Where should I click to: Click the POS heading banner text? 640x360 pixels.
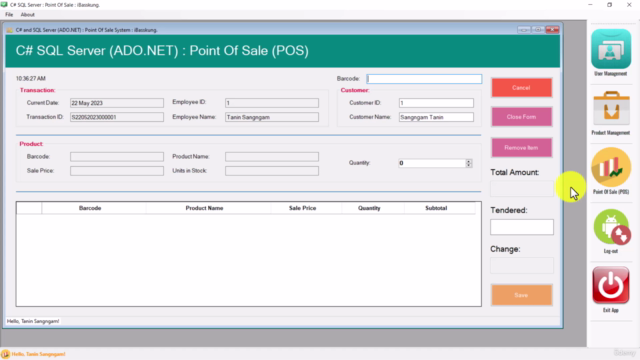[x=162, y=51]
